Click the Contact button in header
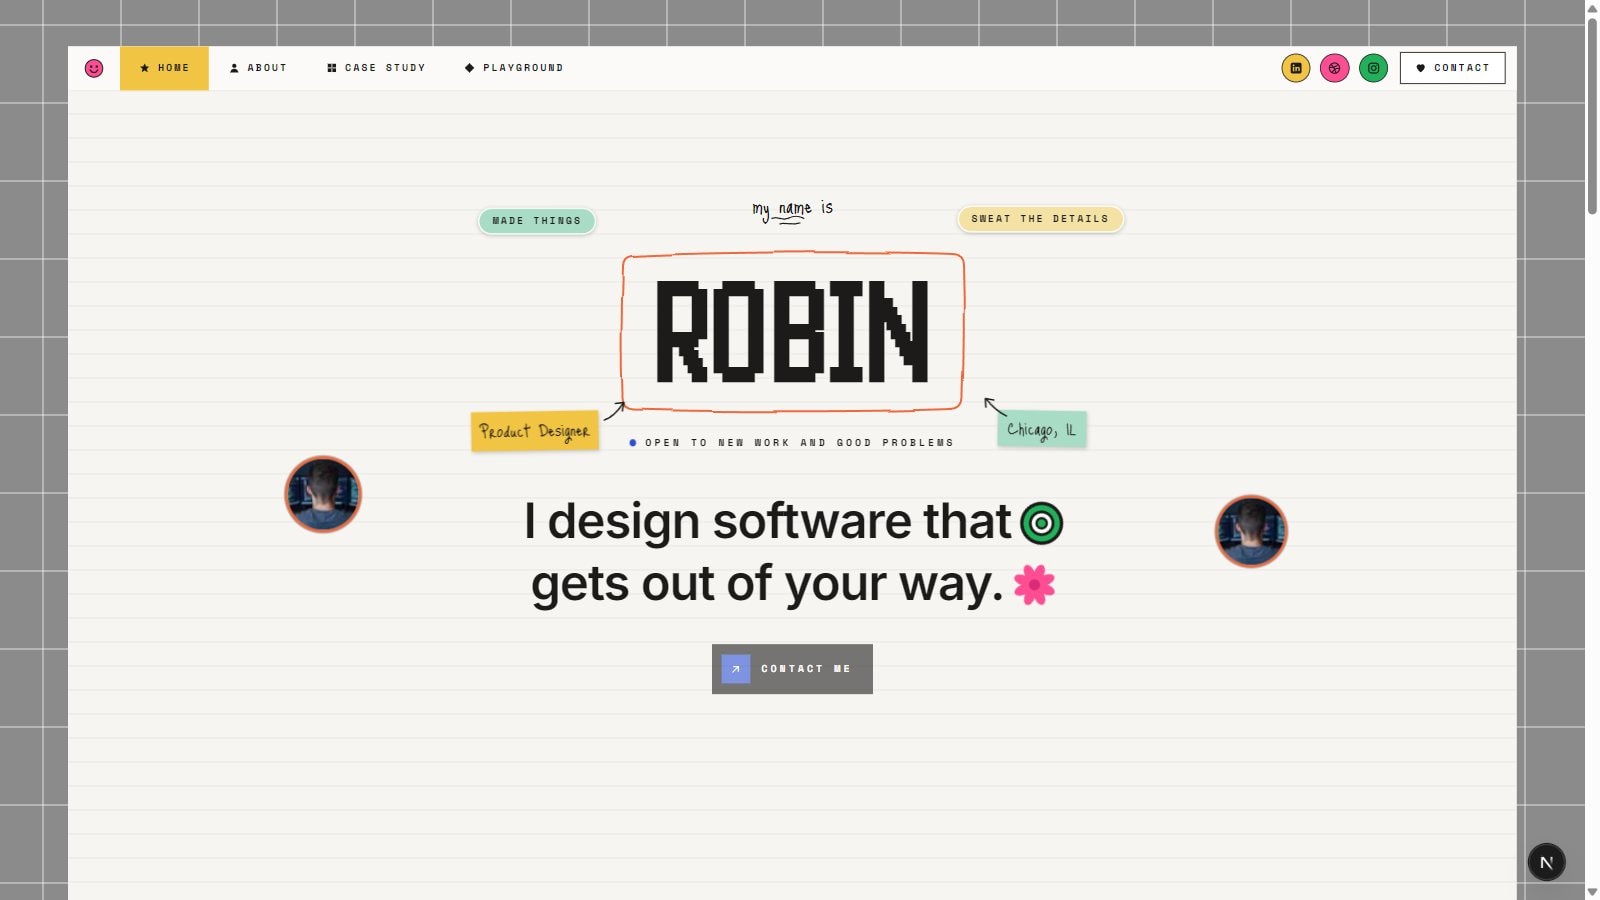 [x=1453, y=68]
